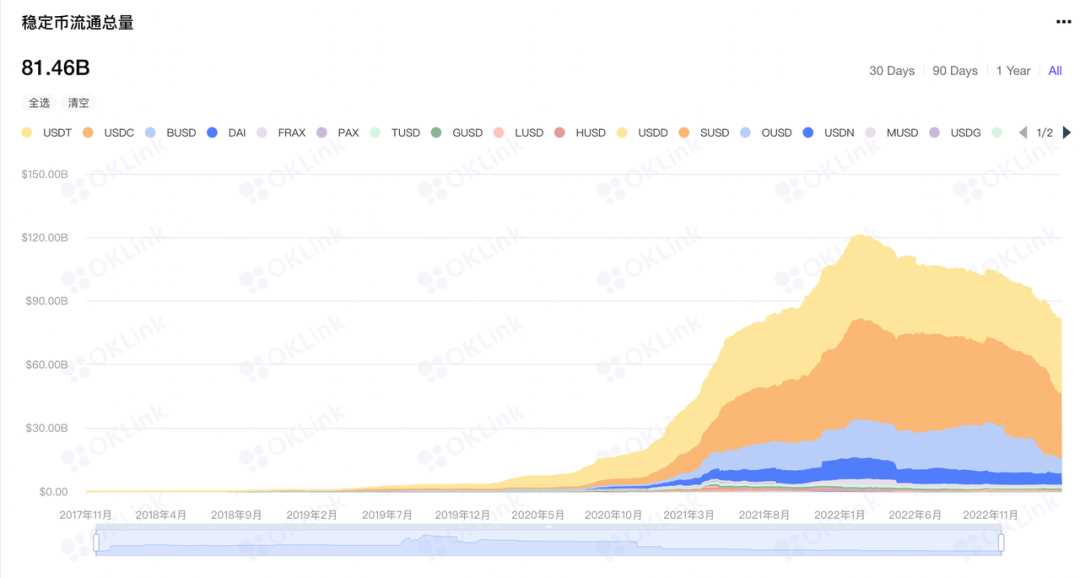Screen dimensions: 1080x578
Task: Select the 30 Days range tab
Action: (x=892, y=71)
